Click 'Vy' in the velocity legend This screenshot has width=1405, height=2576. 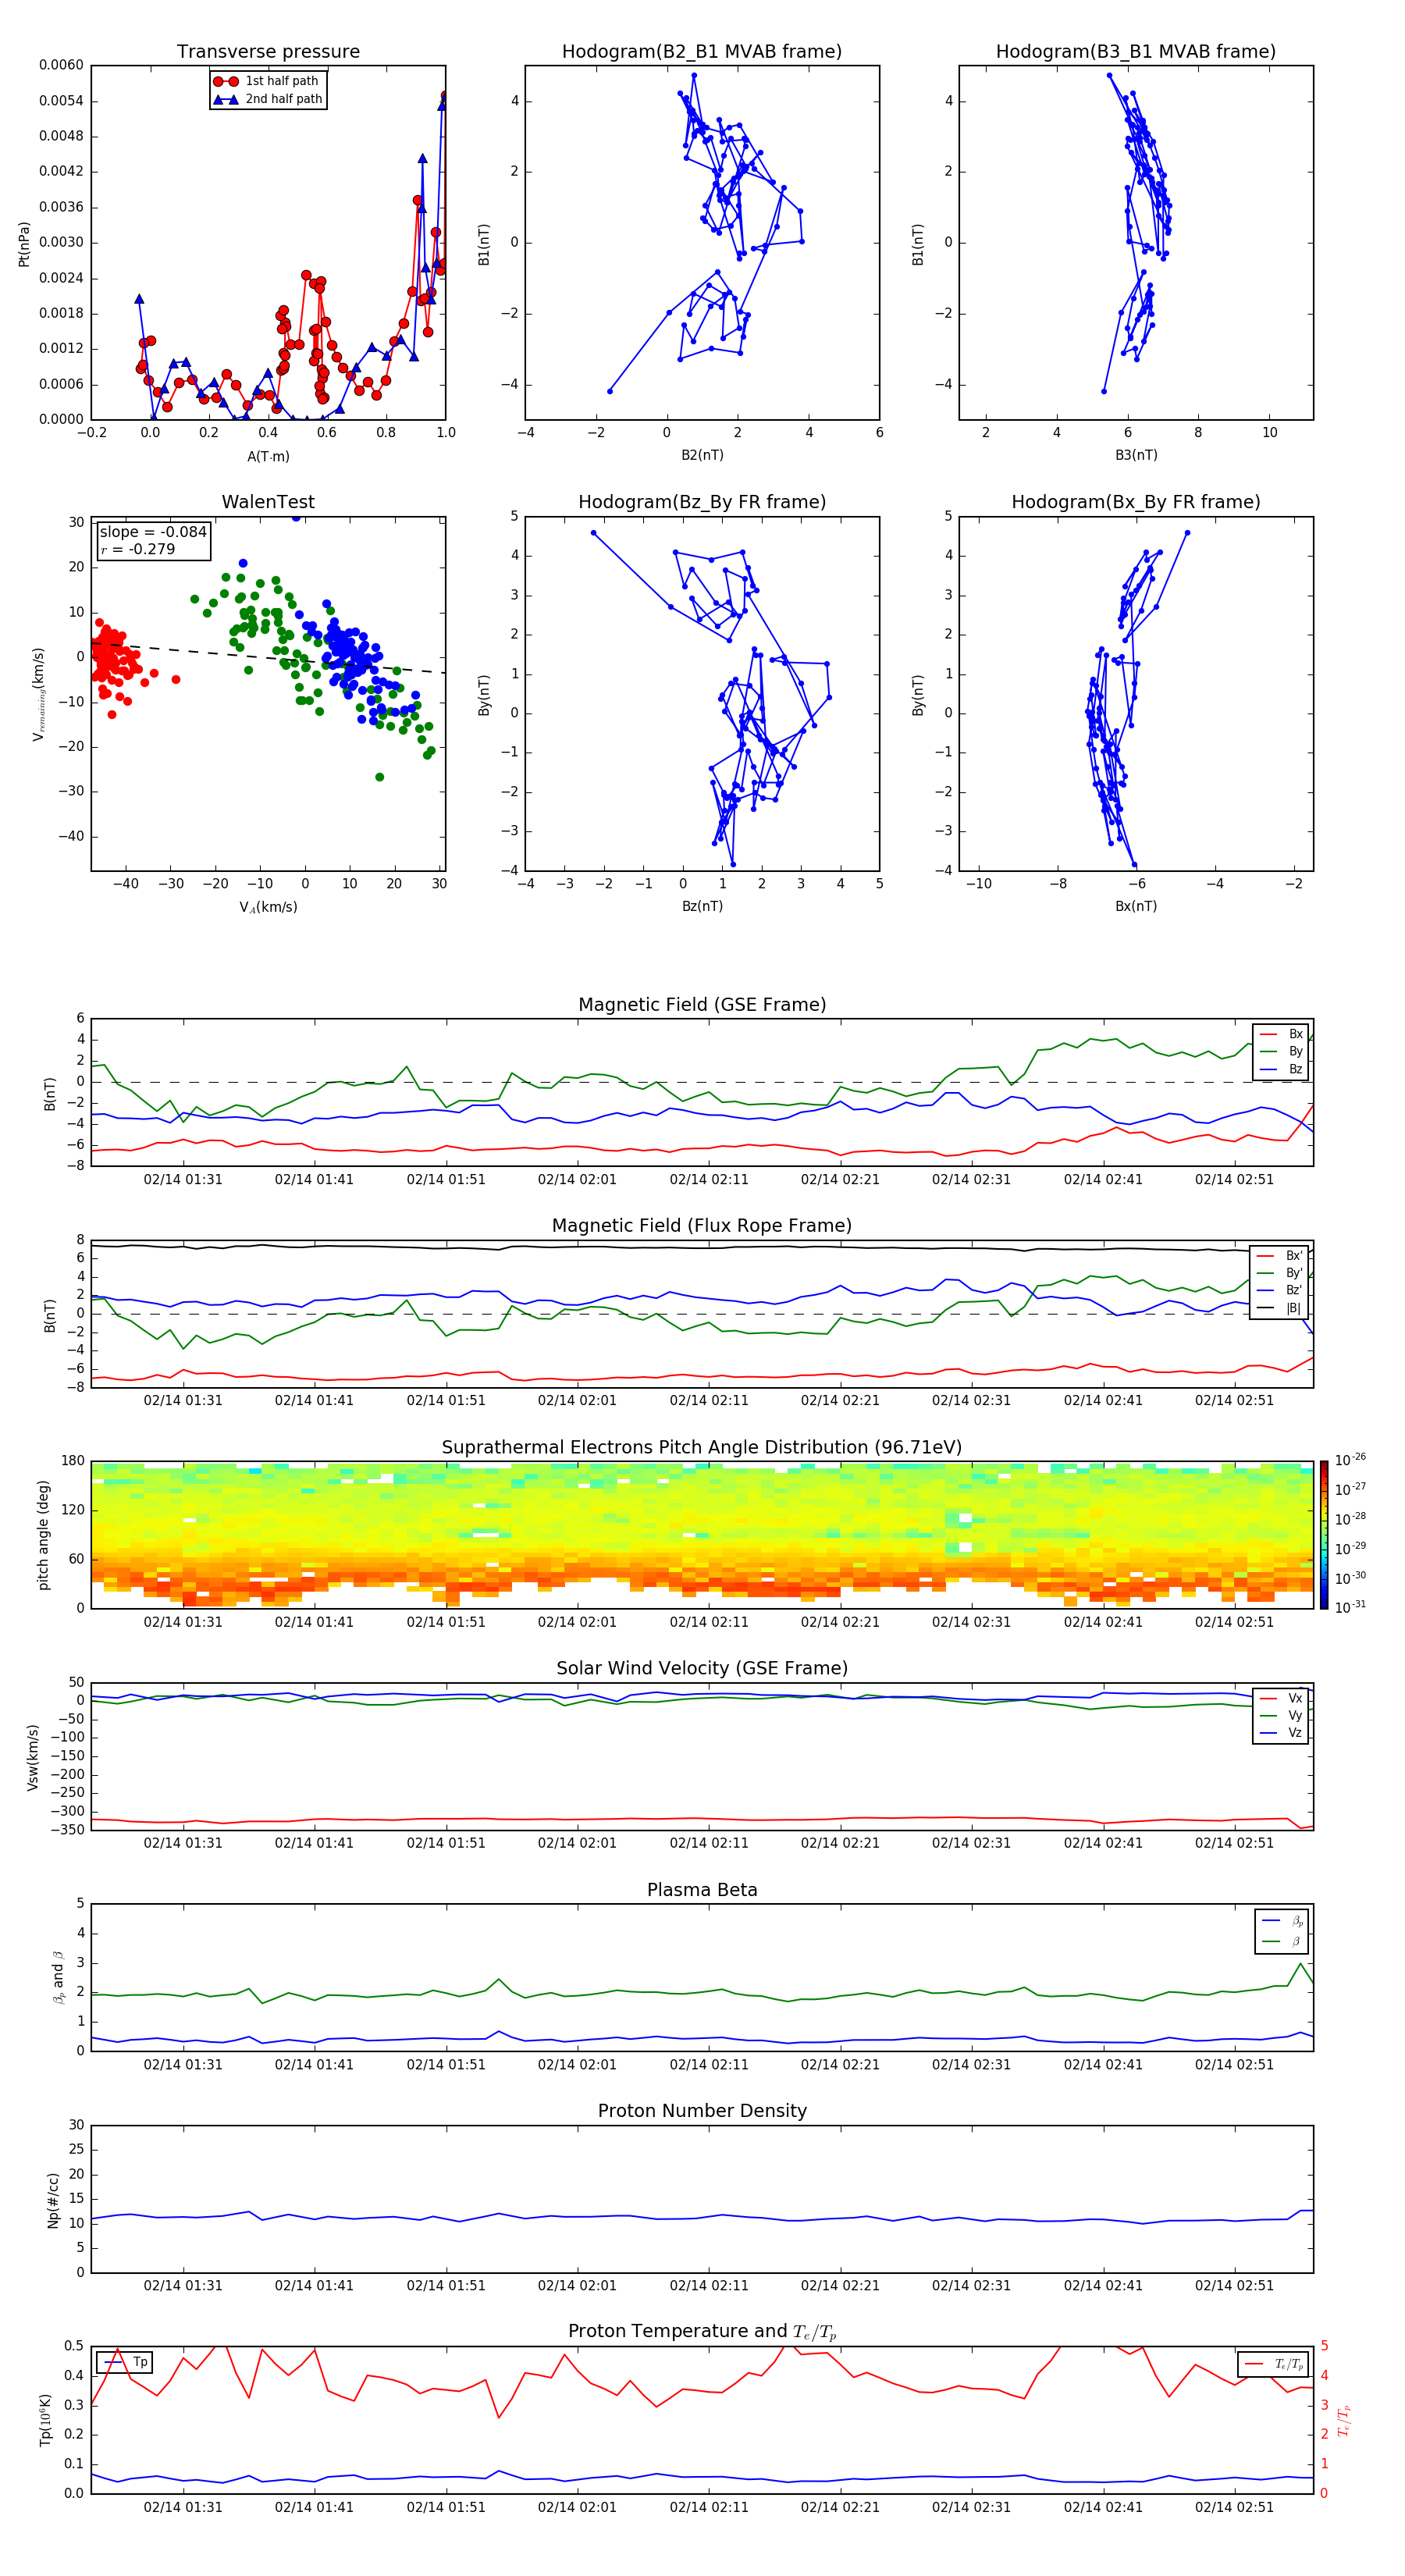tap(1281, 1716)
